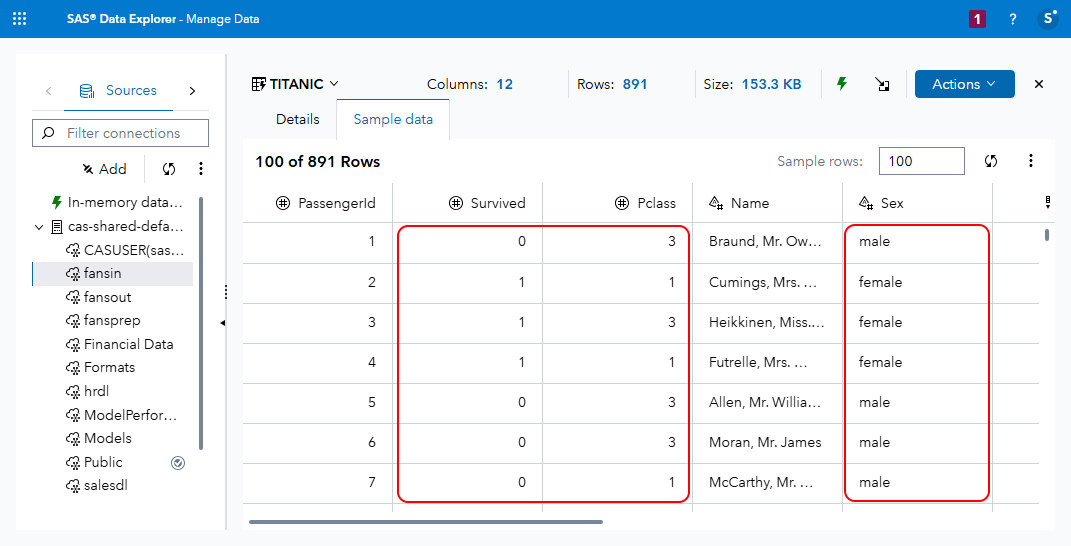Viewport: 1071px width, 546px height.
Task: Close the TITANIC table view
Action: click(x=1039, y=84)
